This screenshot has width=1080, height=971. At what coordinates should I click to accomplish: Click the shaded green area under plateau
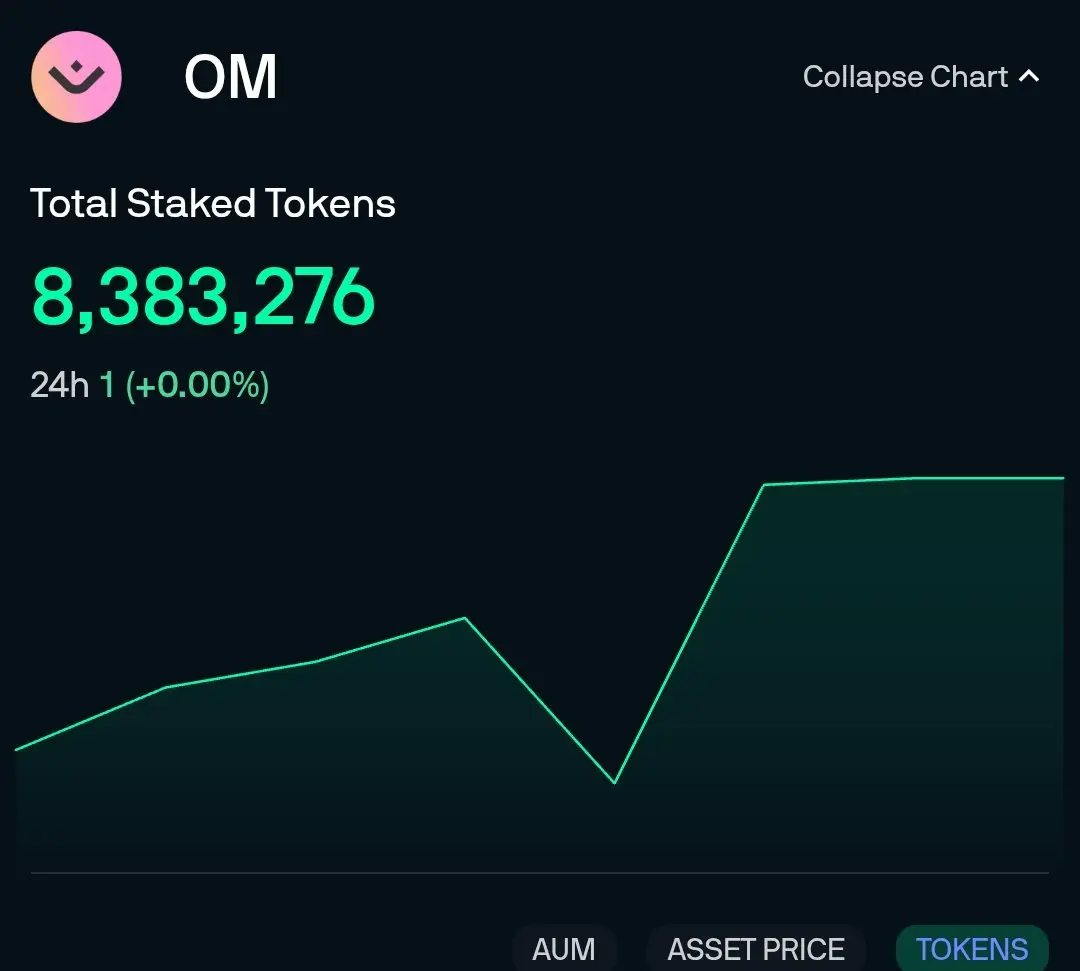point(913,675)
